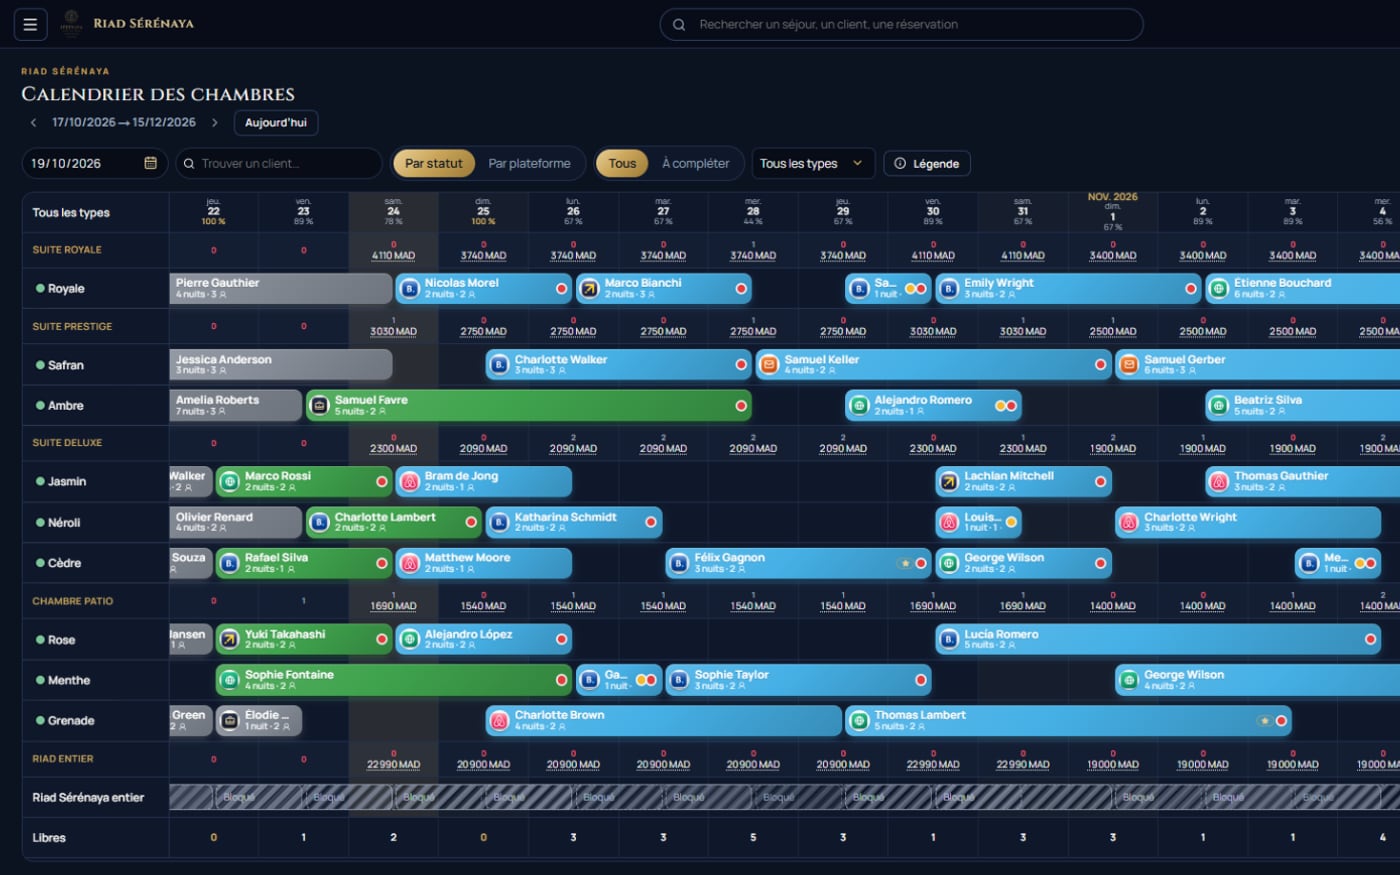Screen dimensions: 1400x875
Task: Click the 17/10/2026 → 15/12/2026 date range
Action: [x=124, y=123]
